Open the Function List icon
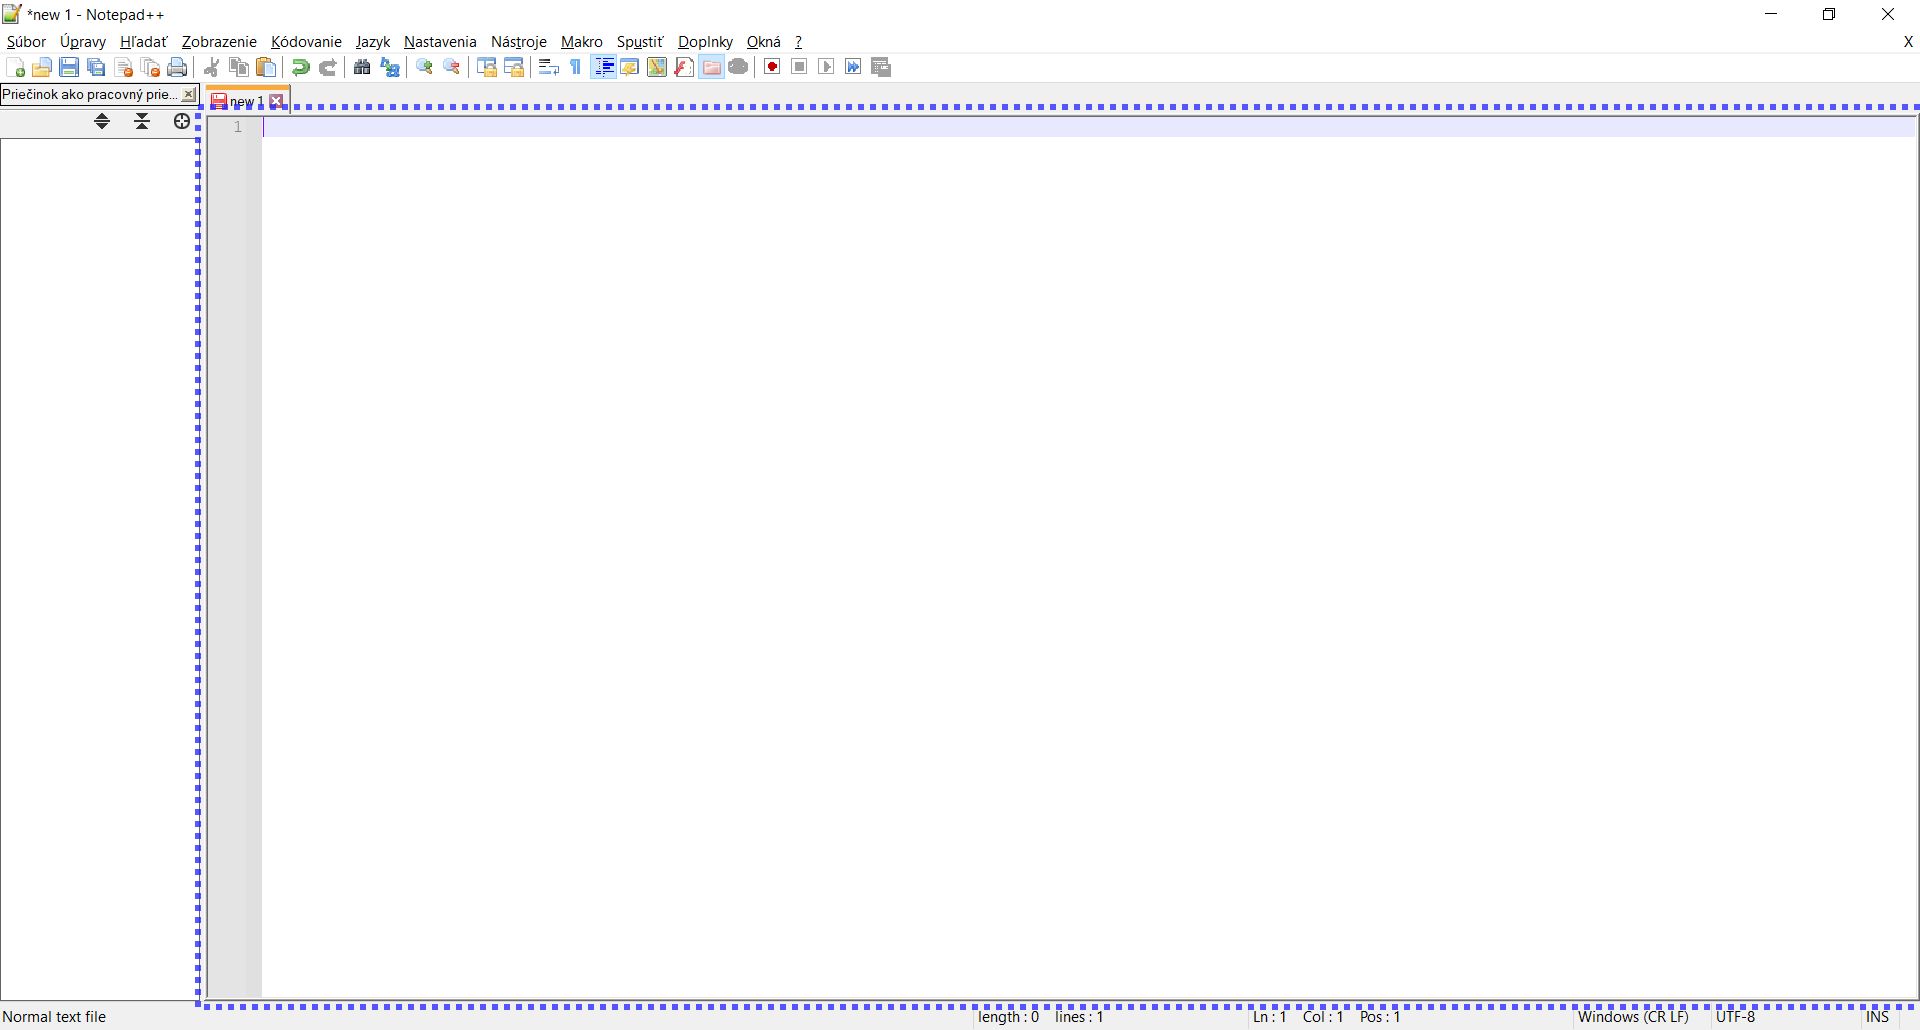This screenshot has width=1920, height=1030. click(x=684, y=67)
